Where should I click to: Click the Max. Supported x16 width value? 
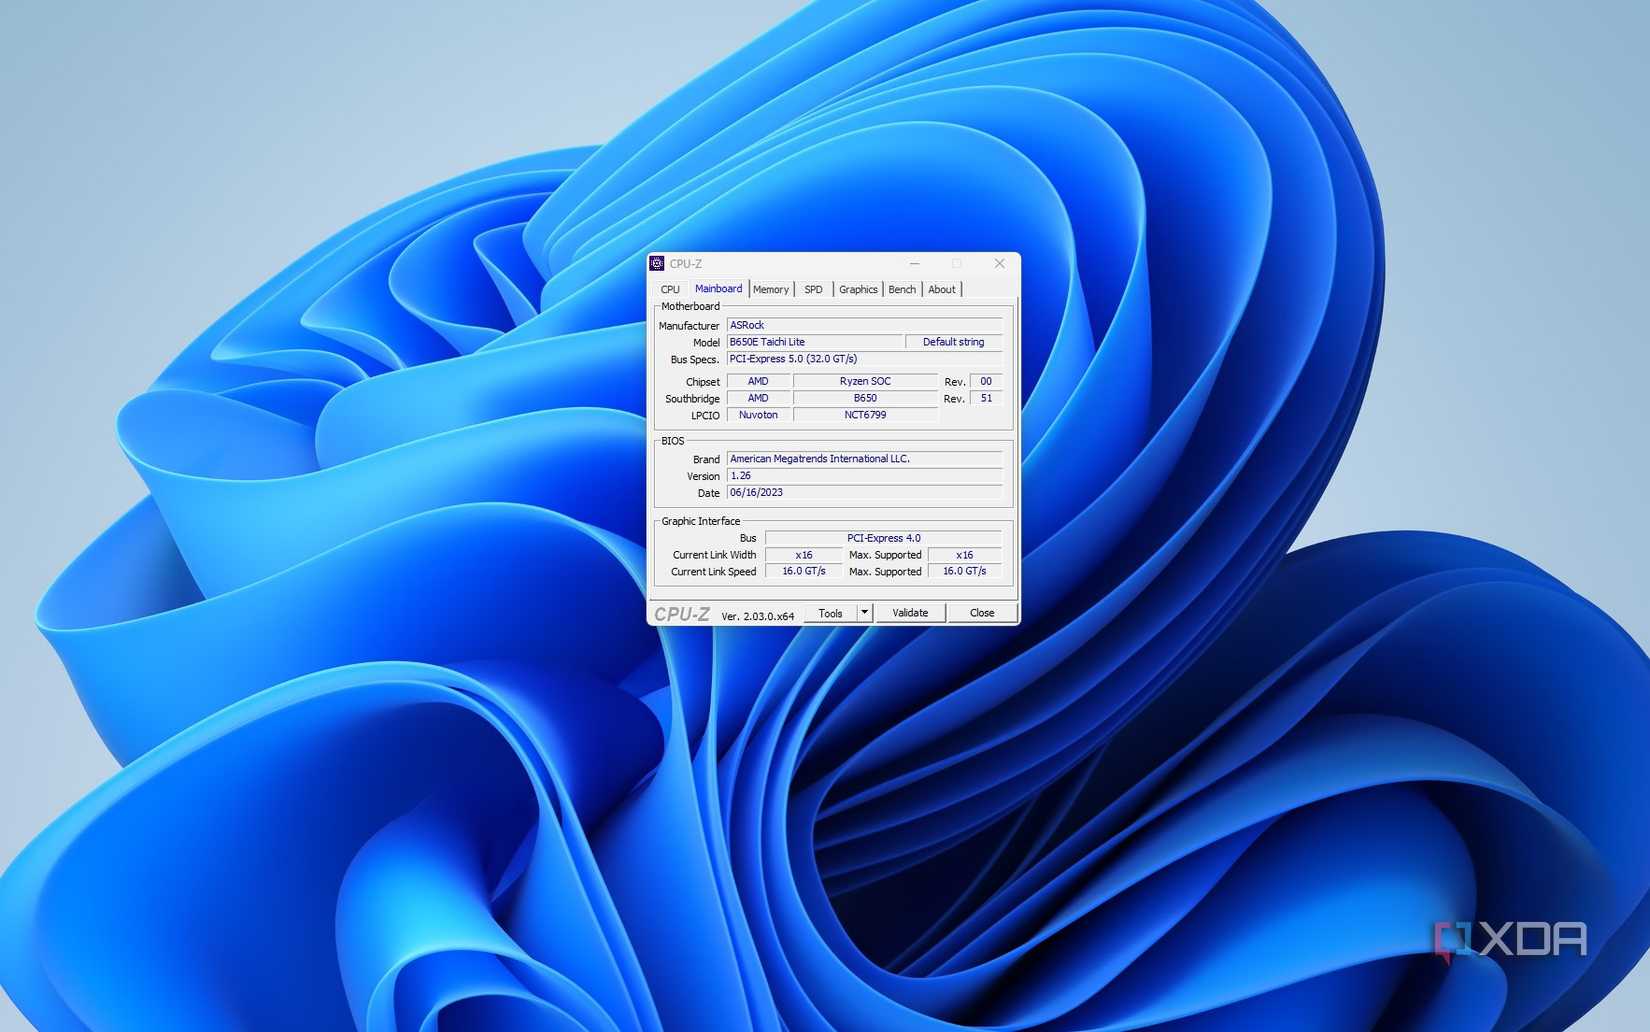click(964, 555)
